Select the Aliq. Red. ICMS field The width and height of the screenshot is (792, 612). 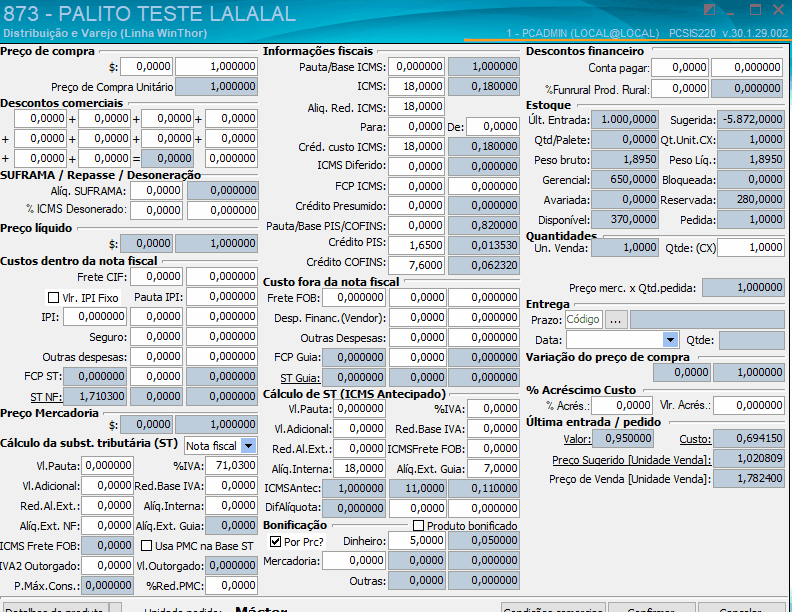pyautogui.click(x=417, y=107)
